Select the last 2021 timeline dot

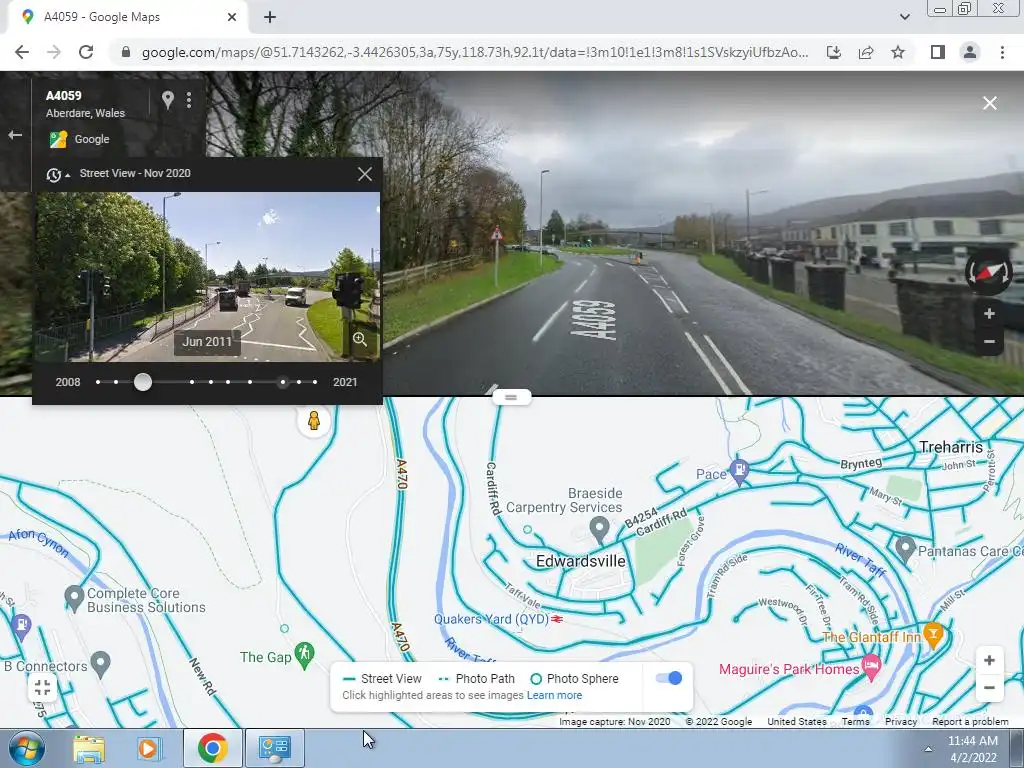click(315, 382)
